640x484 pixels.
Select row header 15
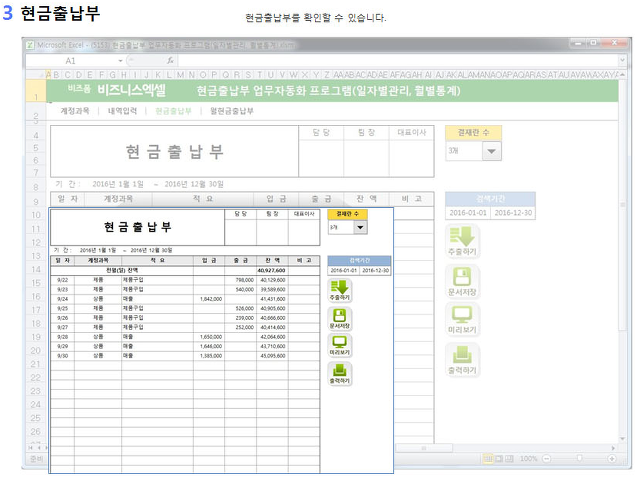pyautogui.click(x=36, y=283)
